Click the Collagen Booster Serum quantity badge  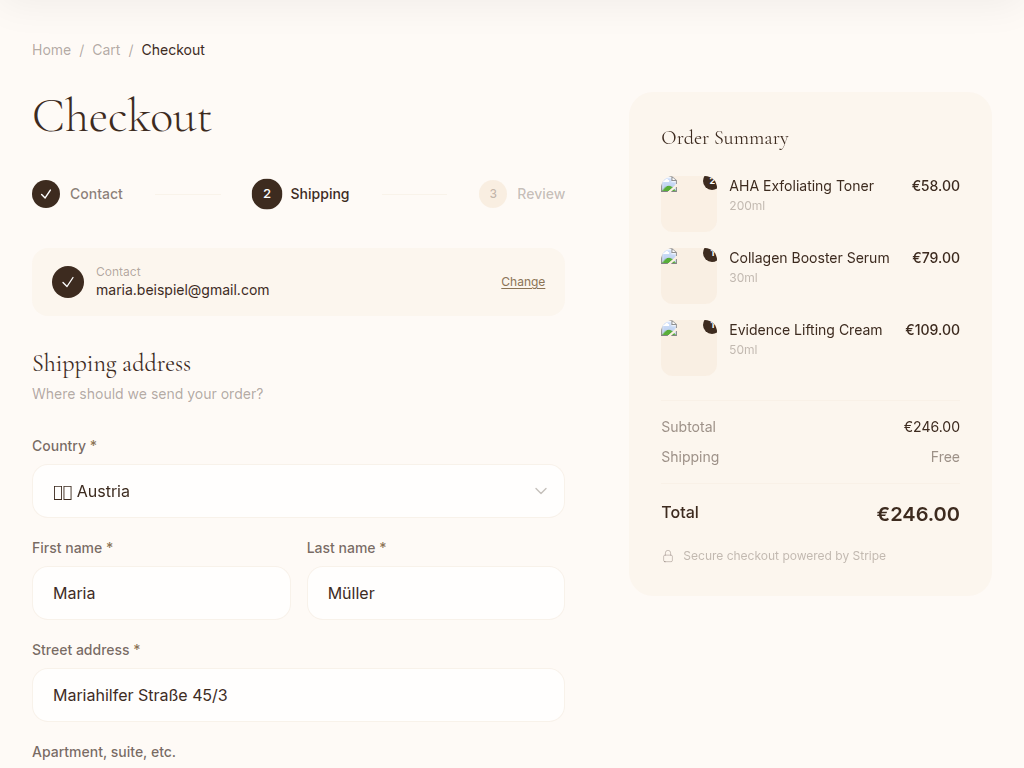click(710, 255)
